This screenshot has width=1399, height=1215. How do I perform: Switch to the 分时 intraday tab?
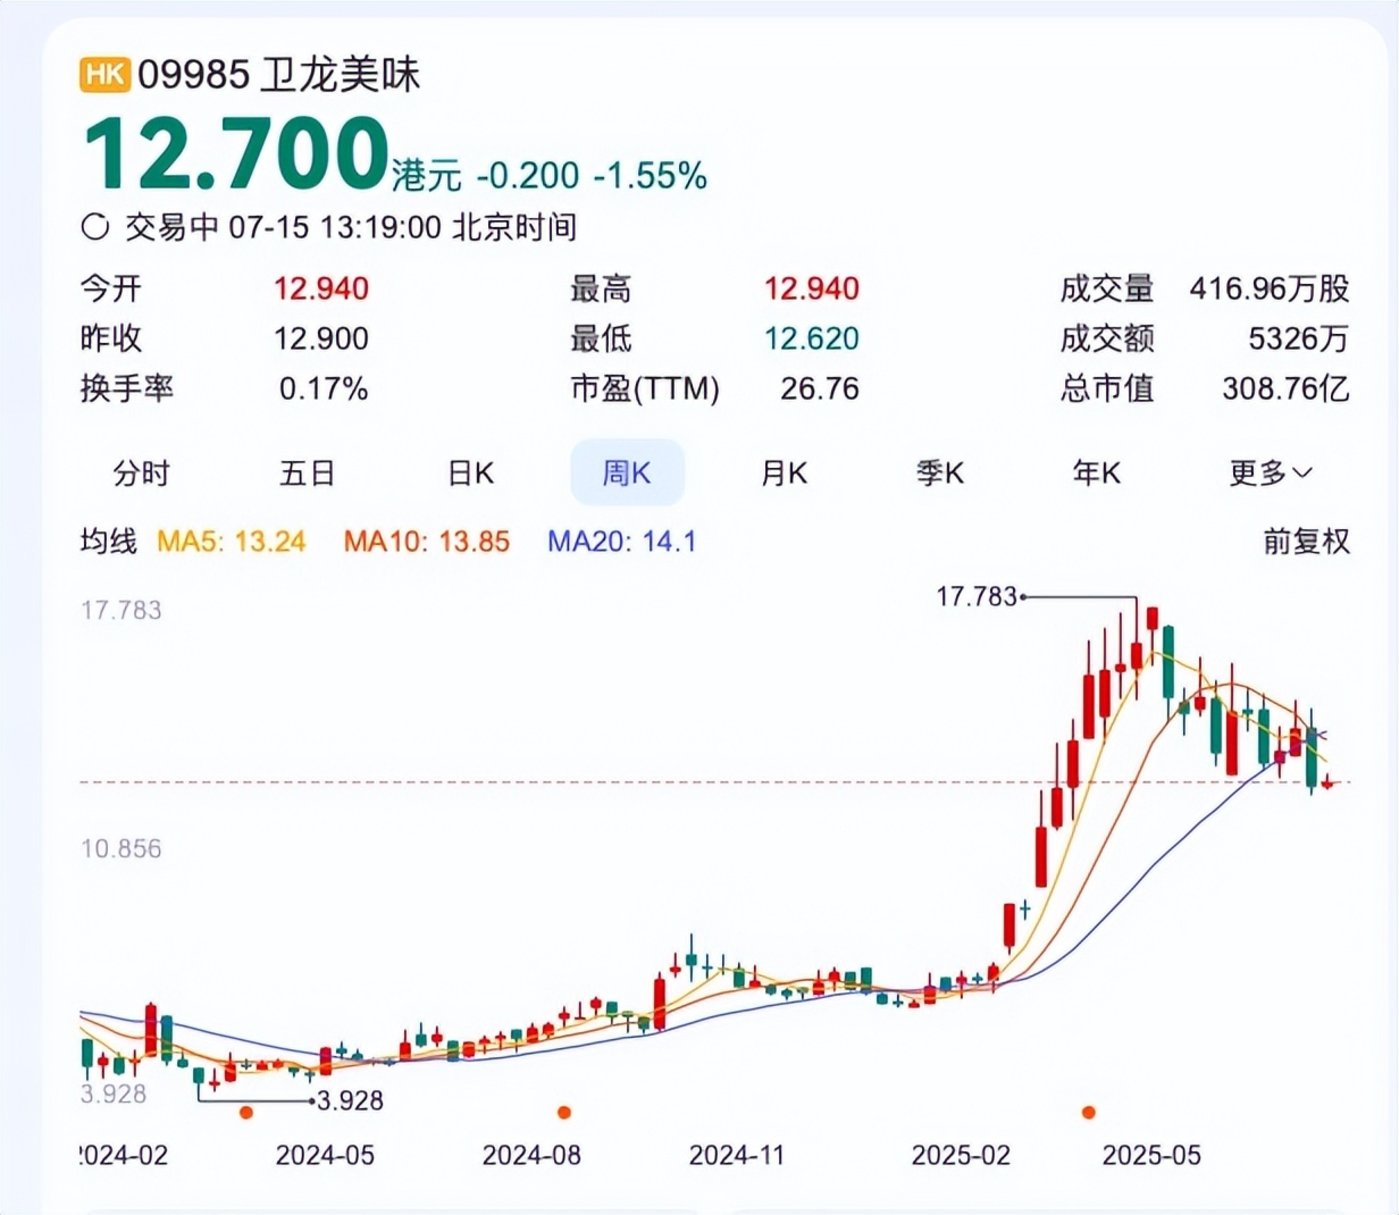point(141,473)
